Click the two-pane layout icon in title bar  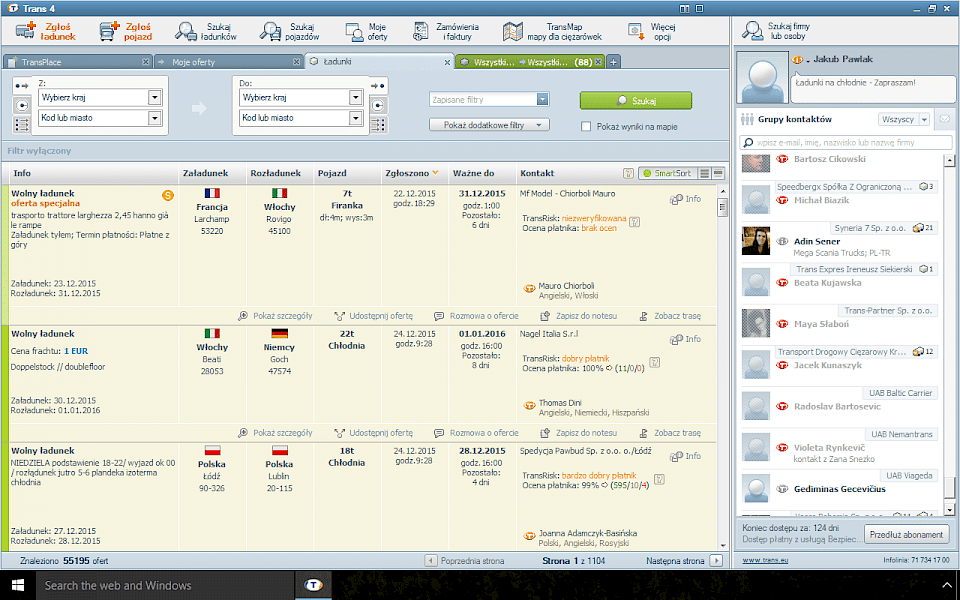click(x=684, y=9)
